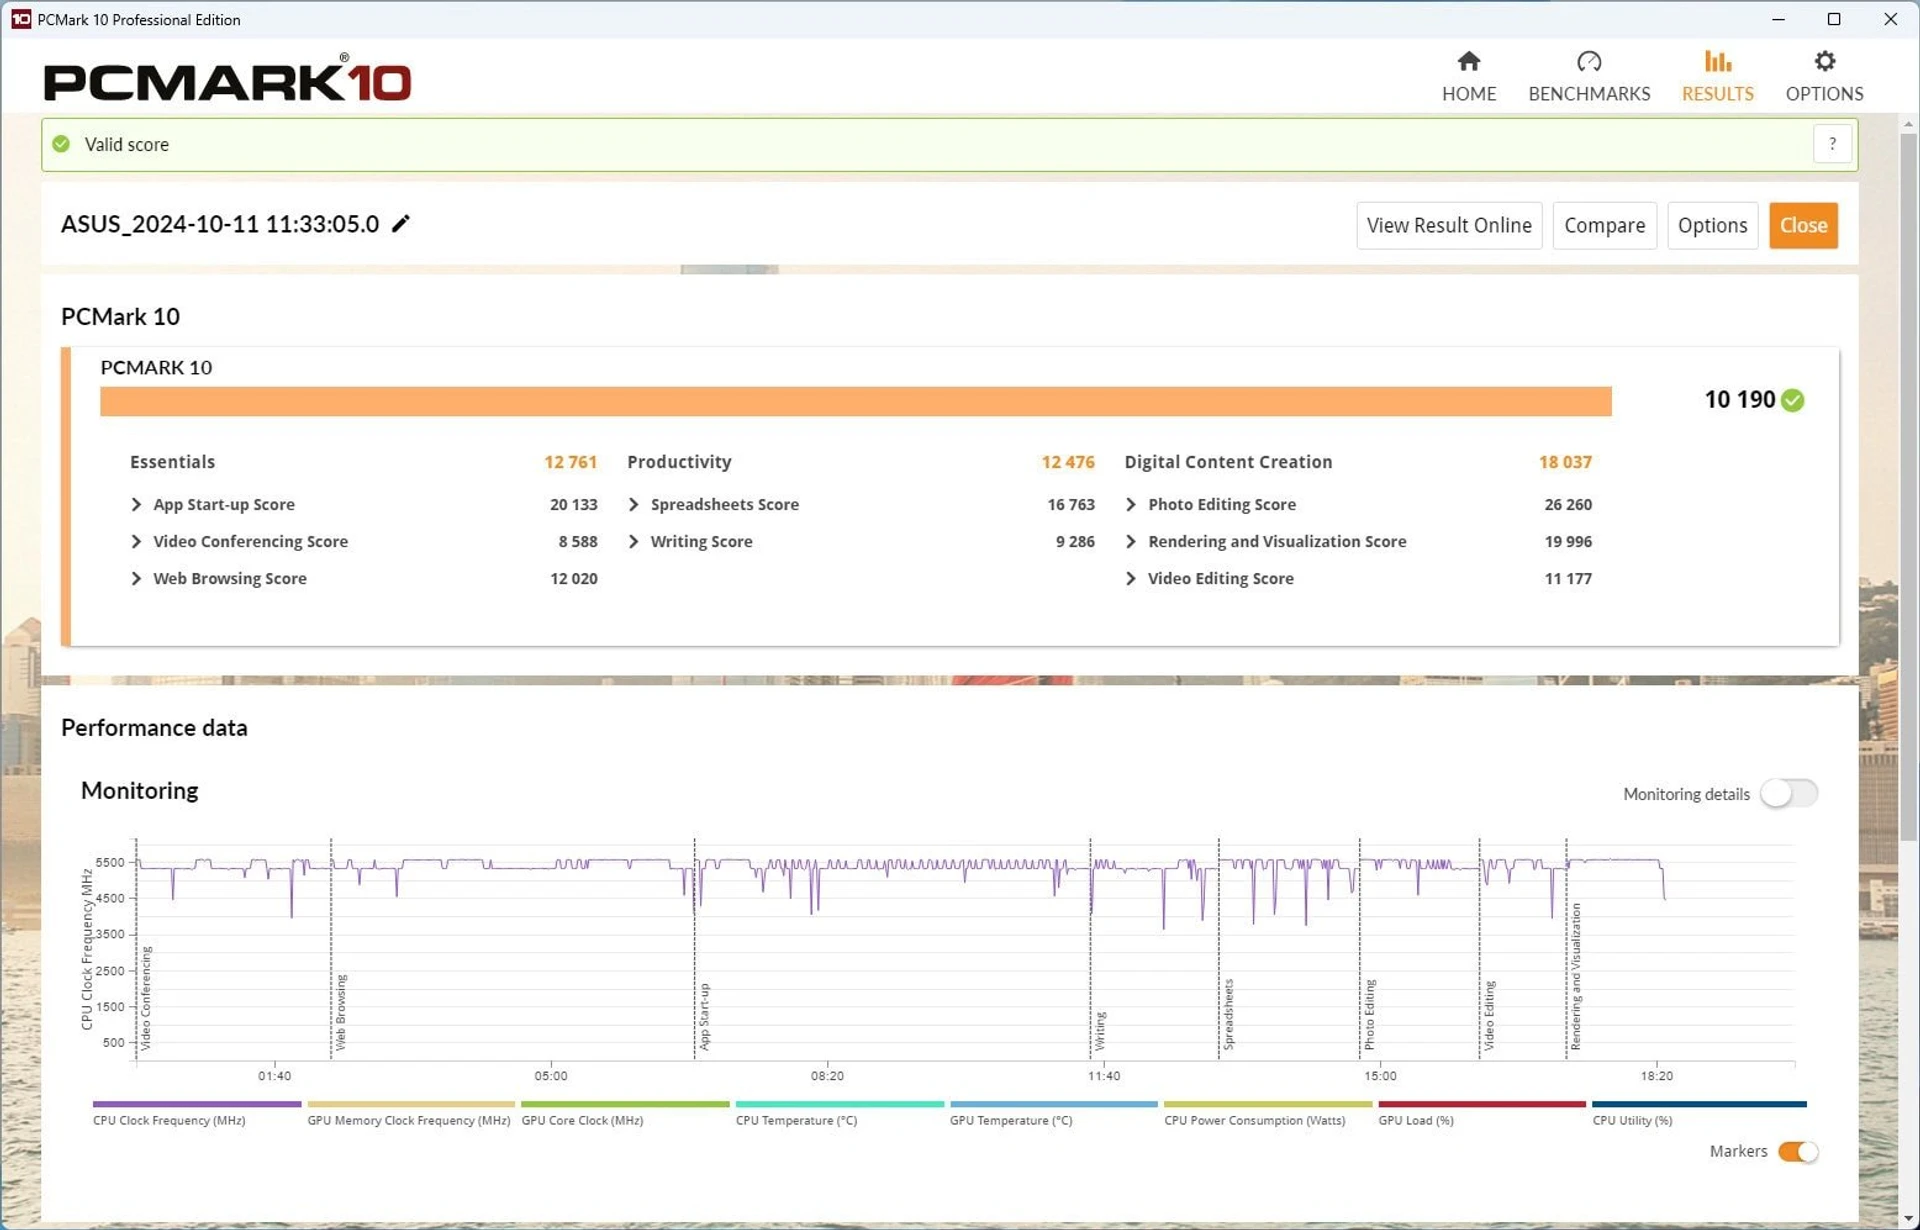
Task: Click the orange PCMark 10 score bar
Action: click(x=855, y=401)
